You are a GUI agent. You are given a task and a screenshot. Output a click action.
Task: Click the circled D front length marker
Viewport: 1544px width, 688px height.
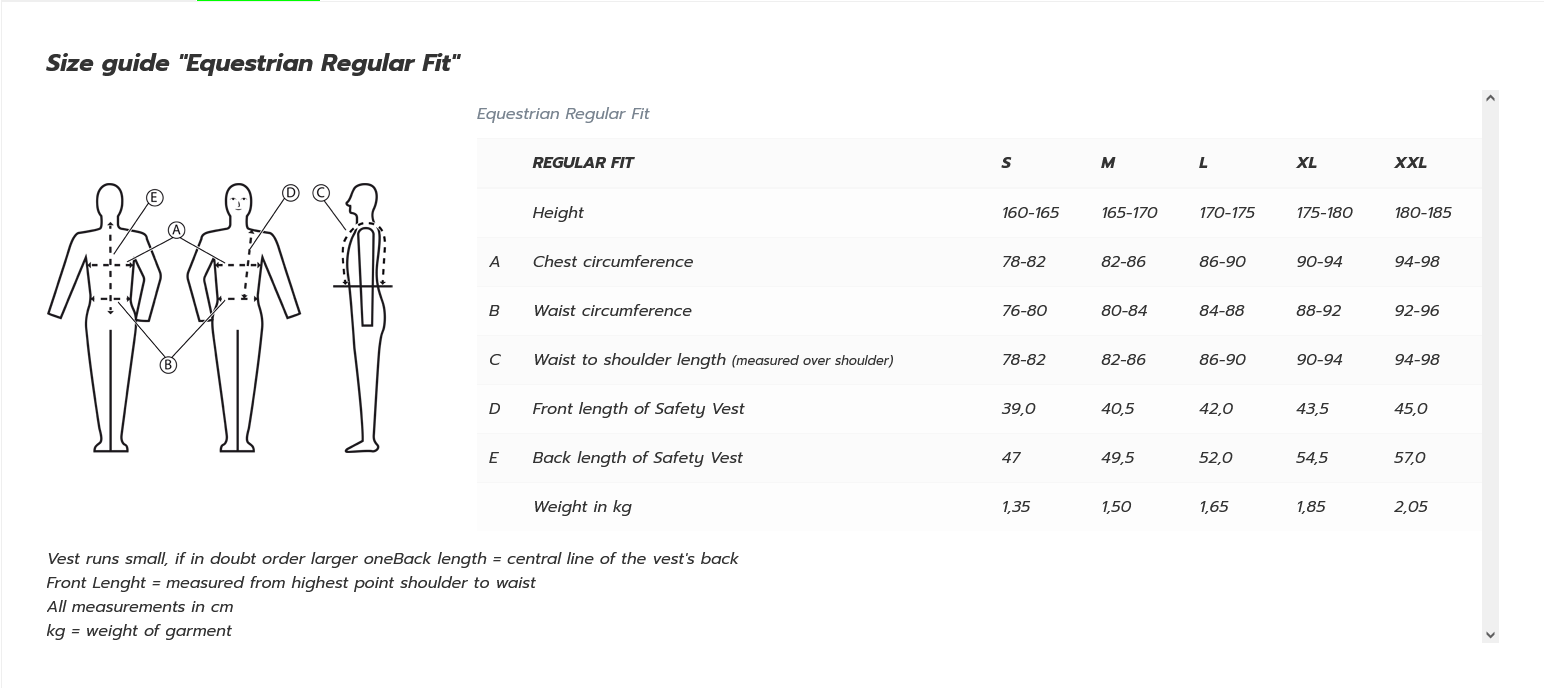click(x=290, y=192)
